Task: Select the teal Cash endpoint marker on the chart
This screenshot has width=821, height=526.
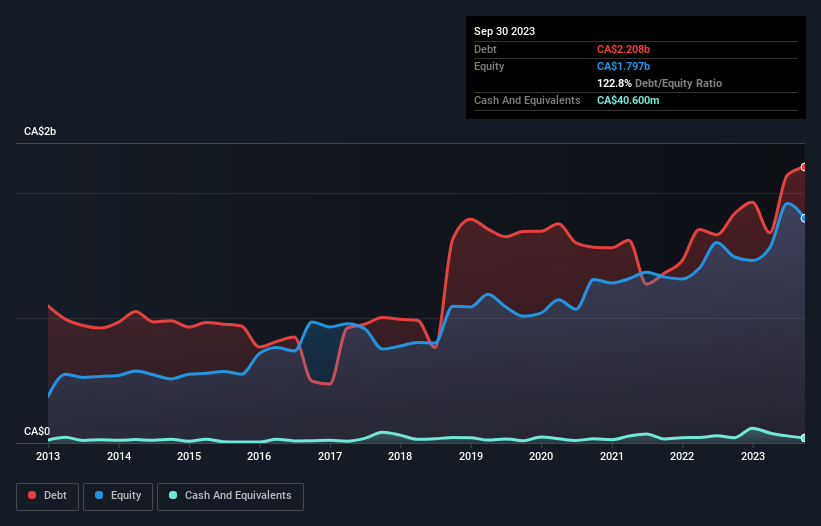Action: tap(804, 438)
